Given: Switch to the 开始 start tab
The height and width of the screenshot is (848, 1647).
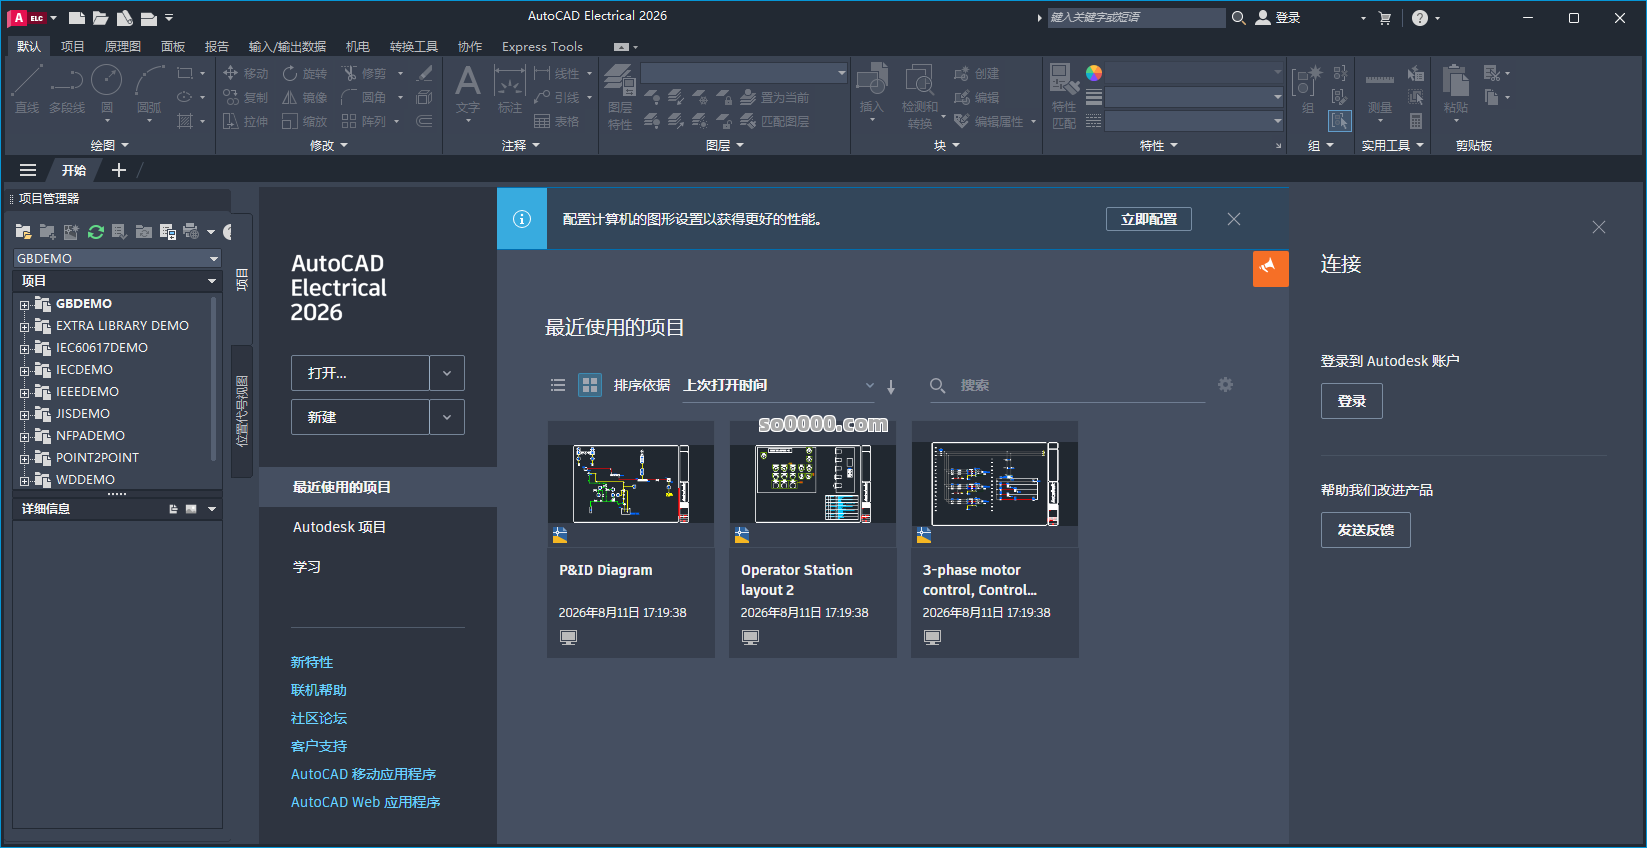Looking at the screenshot, I should pos(74,170).
